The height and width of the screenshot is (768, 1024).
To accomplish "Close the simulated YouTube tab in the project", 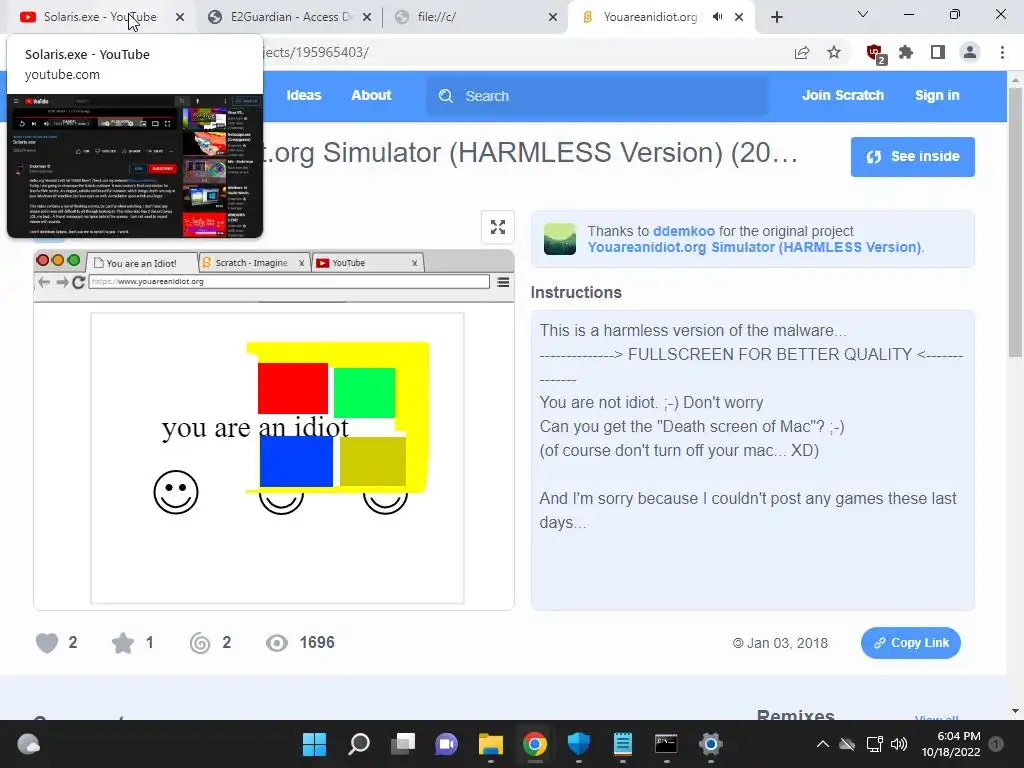I will point(414,263).
